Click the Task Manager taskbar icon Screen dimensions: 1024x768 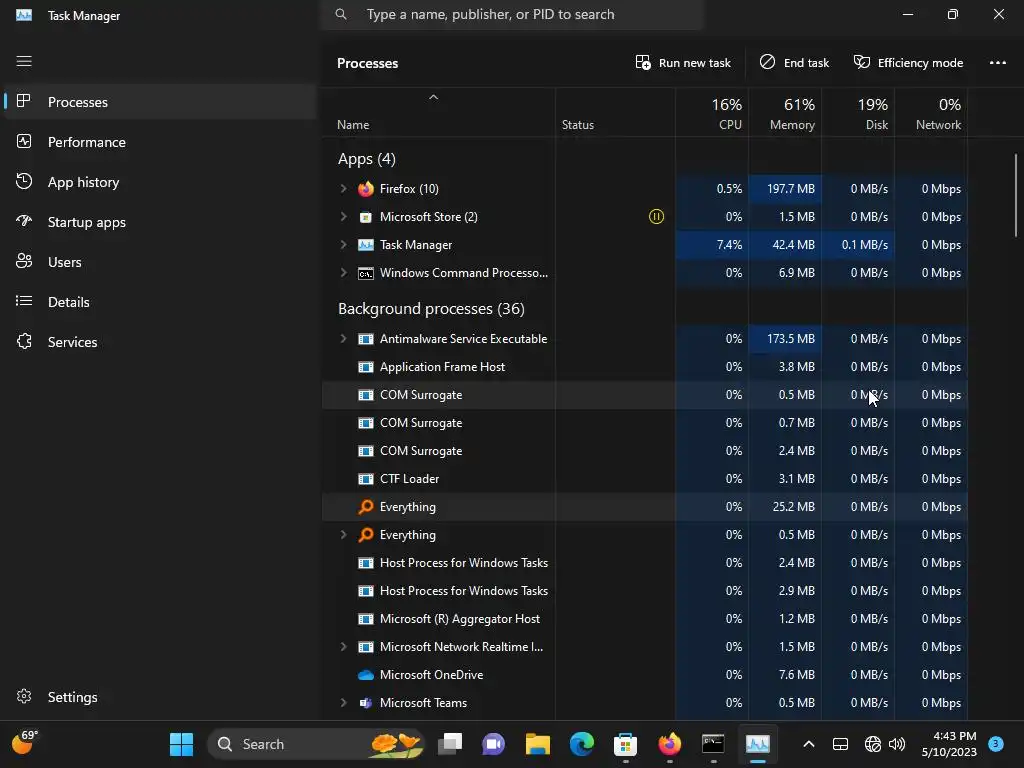[758, 744]
